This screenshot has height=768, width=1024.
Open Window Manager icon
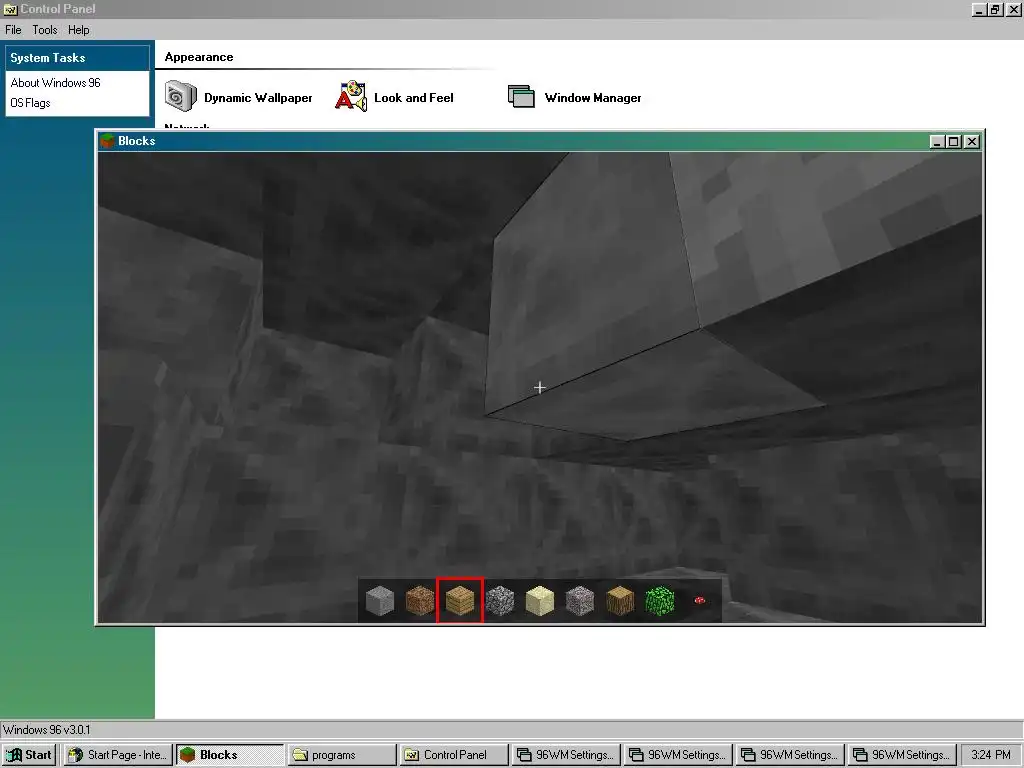tap(521, 97)
